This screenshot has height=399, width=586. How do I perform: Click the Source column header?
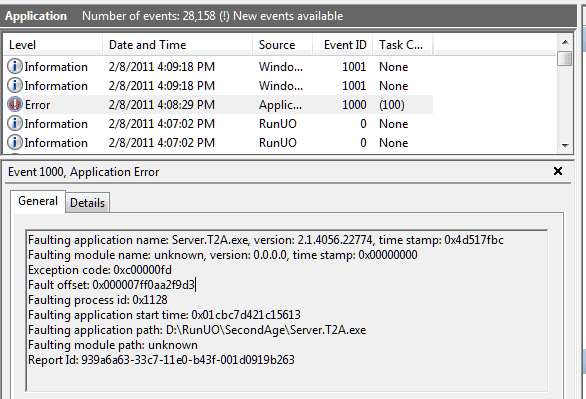pyautogui.click(x=283, y=45)
